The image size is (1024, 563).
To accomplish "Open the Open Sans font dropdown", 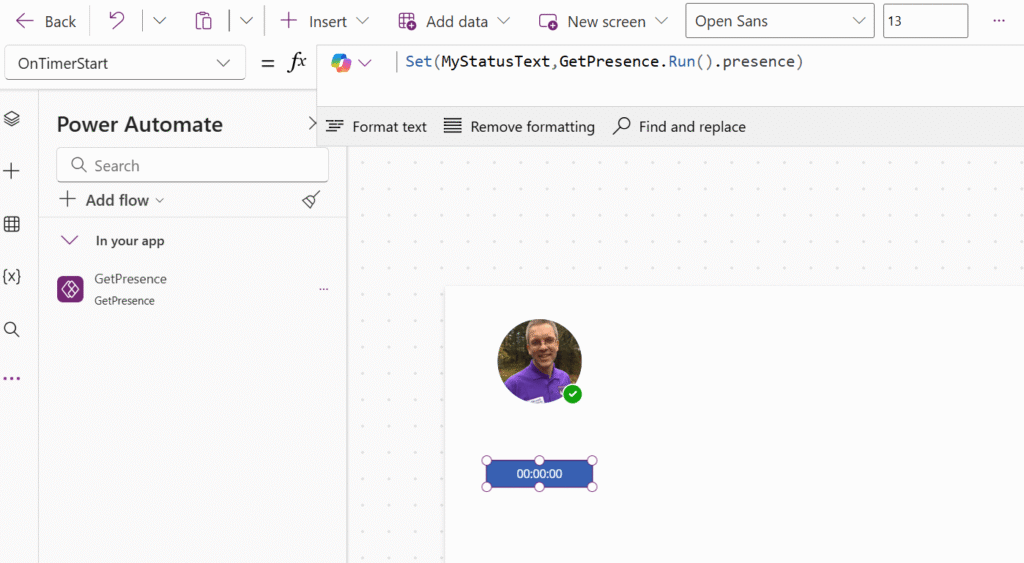I will tap(780, 21).
